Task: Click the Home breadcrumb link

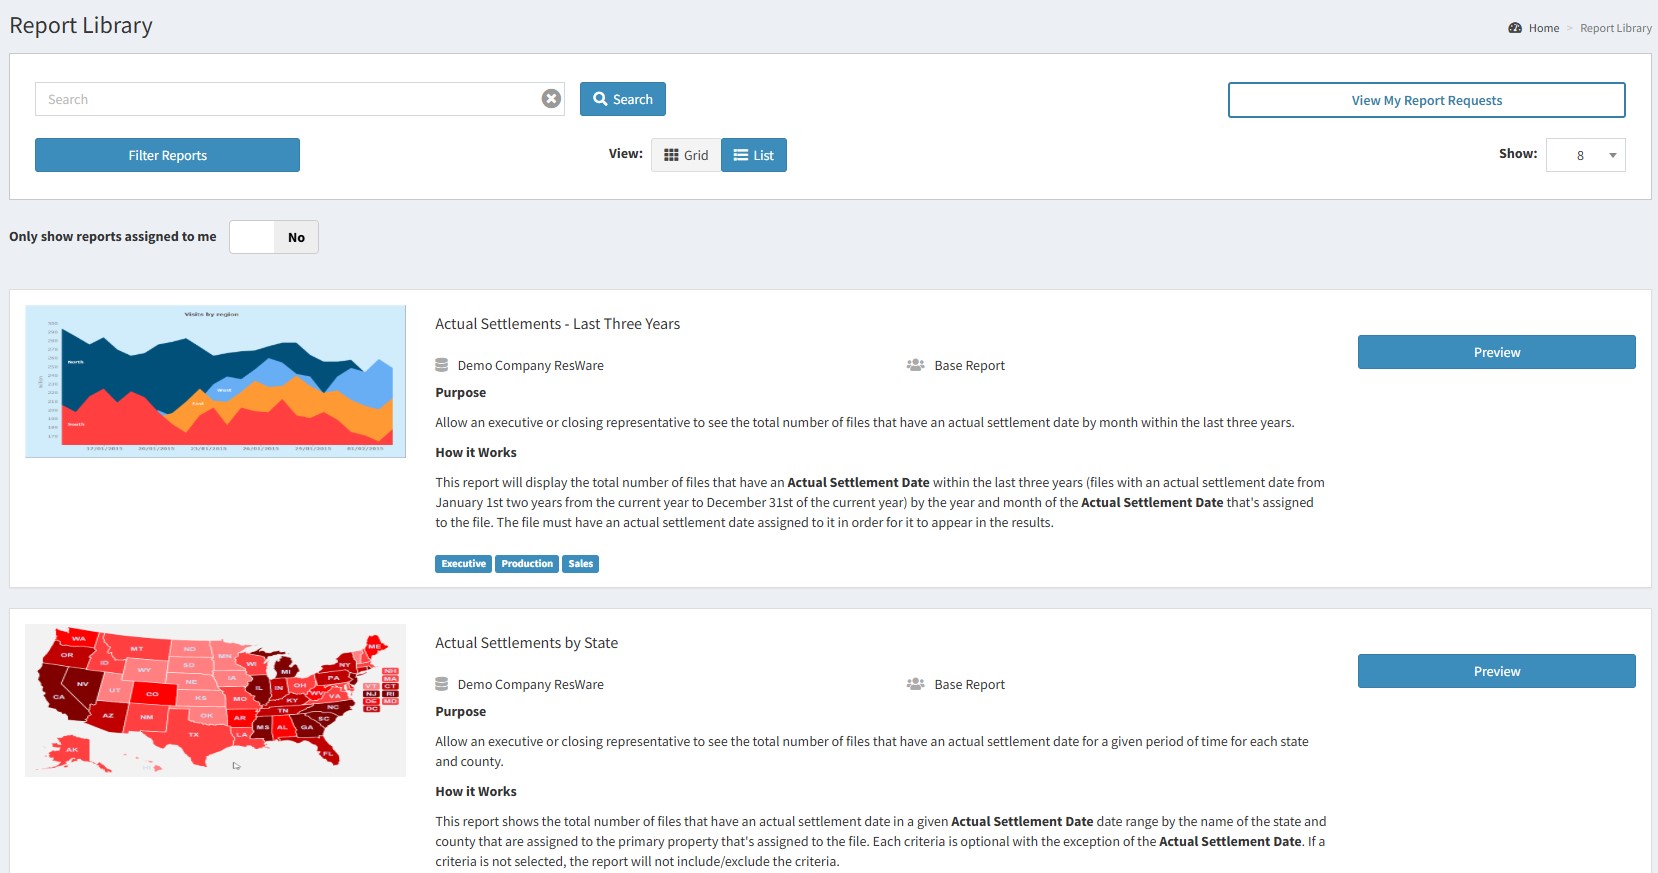Action: coord(1543,28)
